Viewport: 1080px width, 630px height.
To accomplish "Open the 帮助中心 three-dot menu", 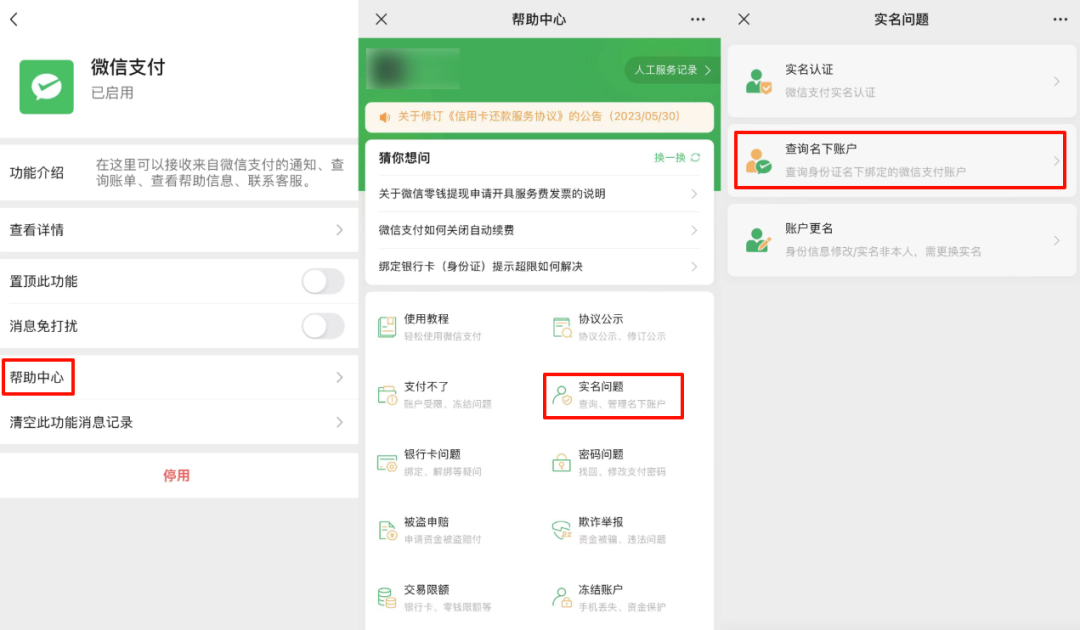I will pos(698,19).
